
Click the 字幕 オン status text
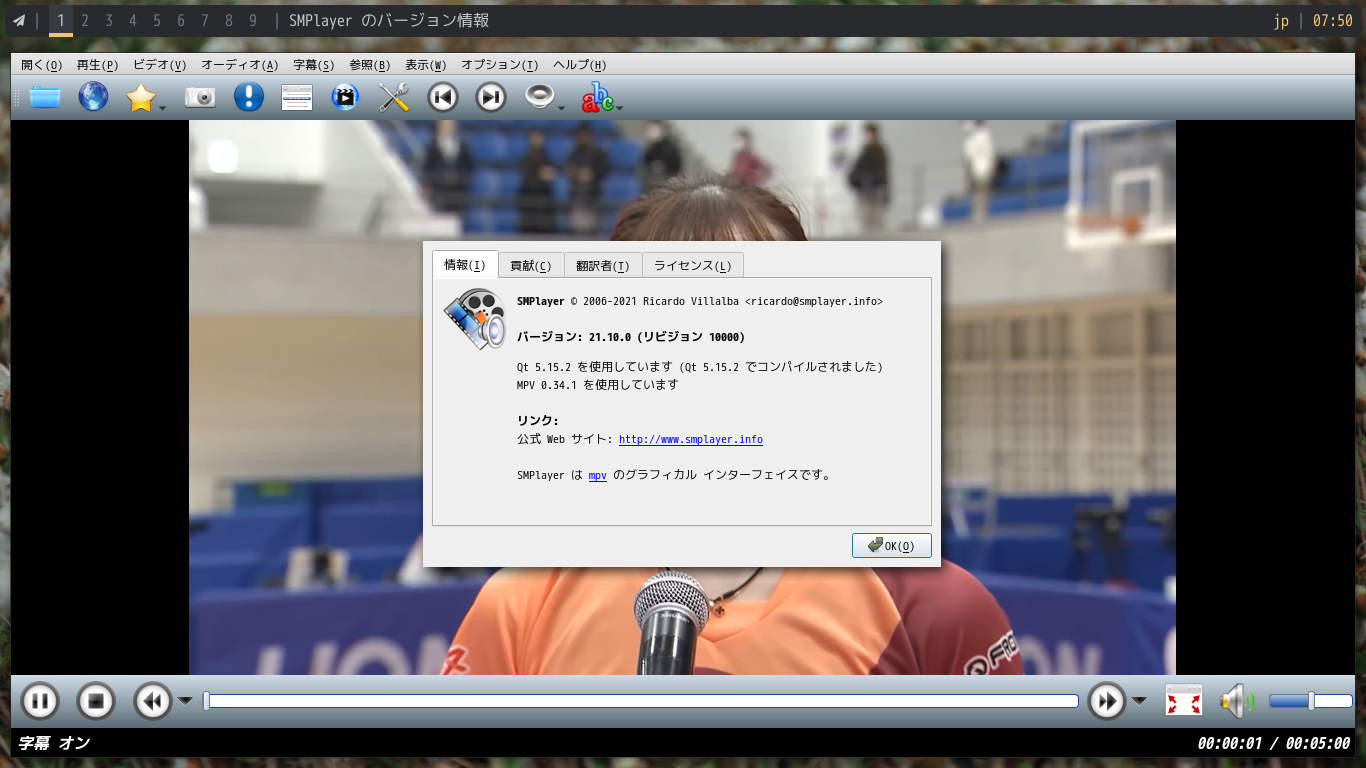pyautogui.click(x=54, y=743)
